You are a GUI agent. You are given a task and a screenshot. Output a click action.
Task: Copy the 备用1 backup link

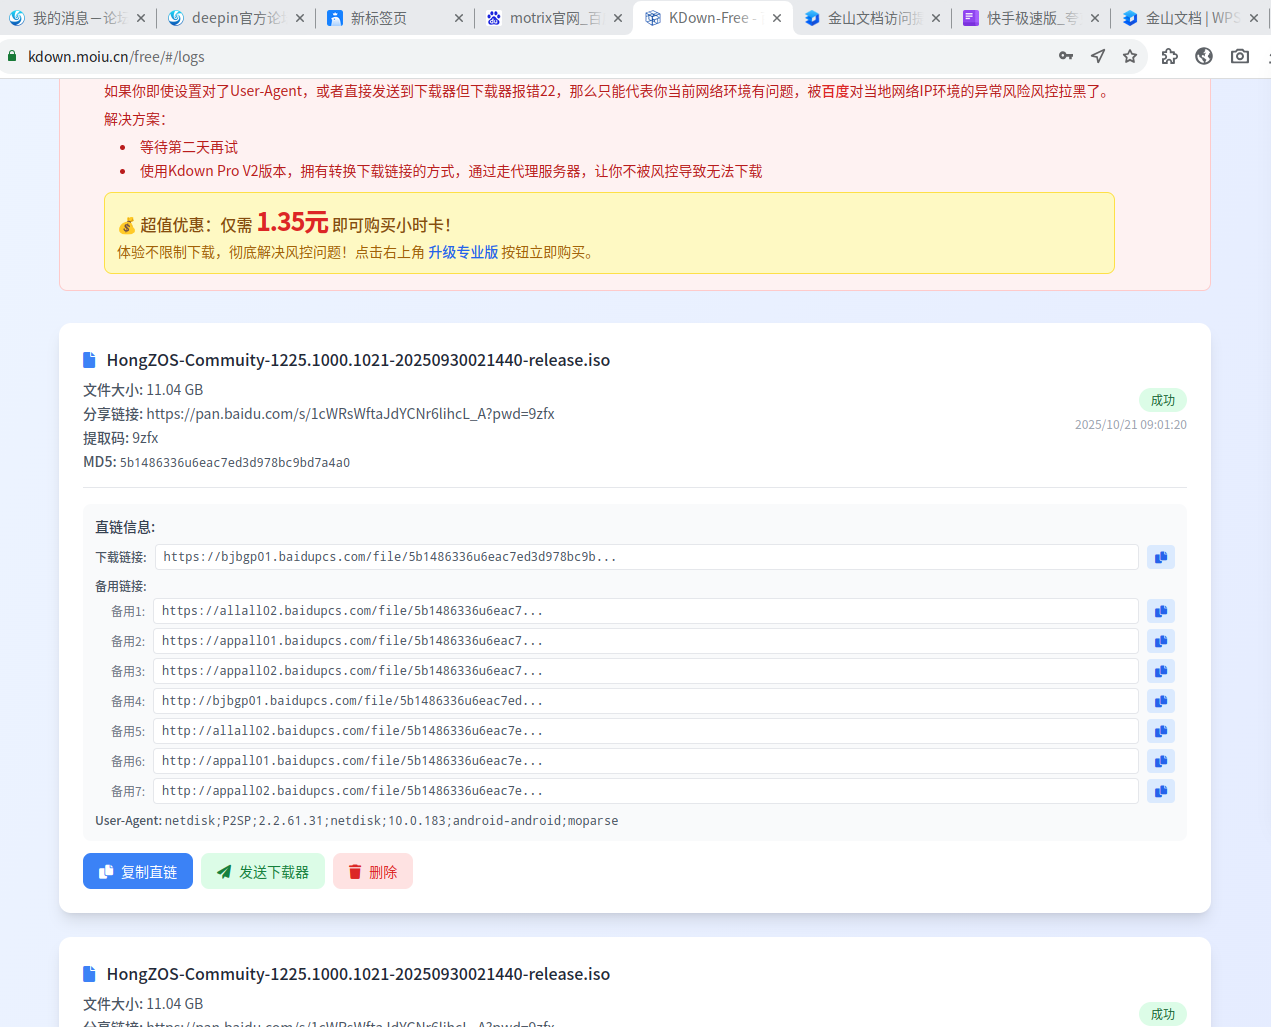coord(1161,611)
